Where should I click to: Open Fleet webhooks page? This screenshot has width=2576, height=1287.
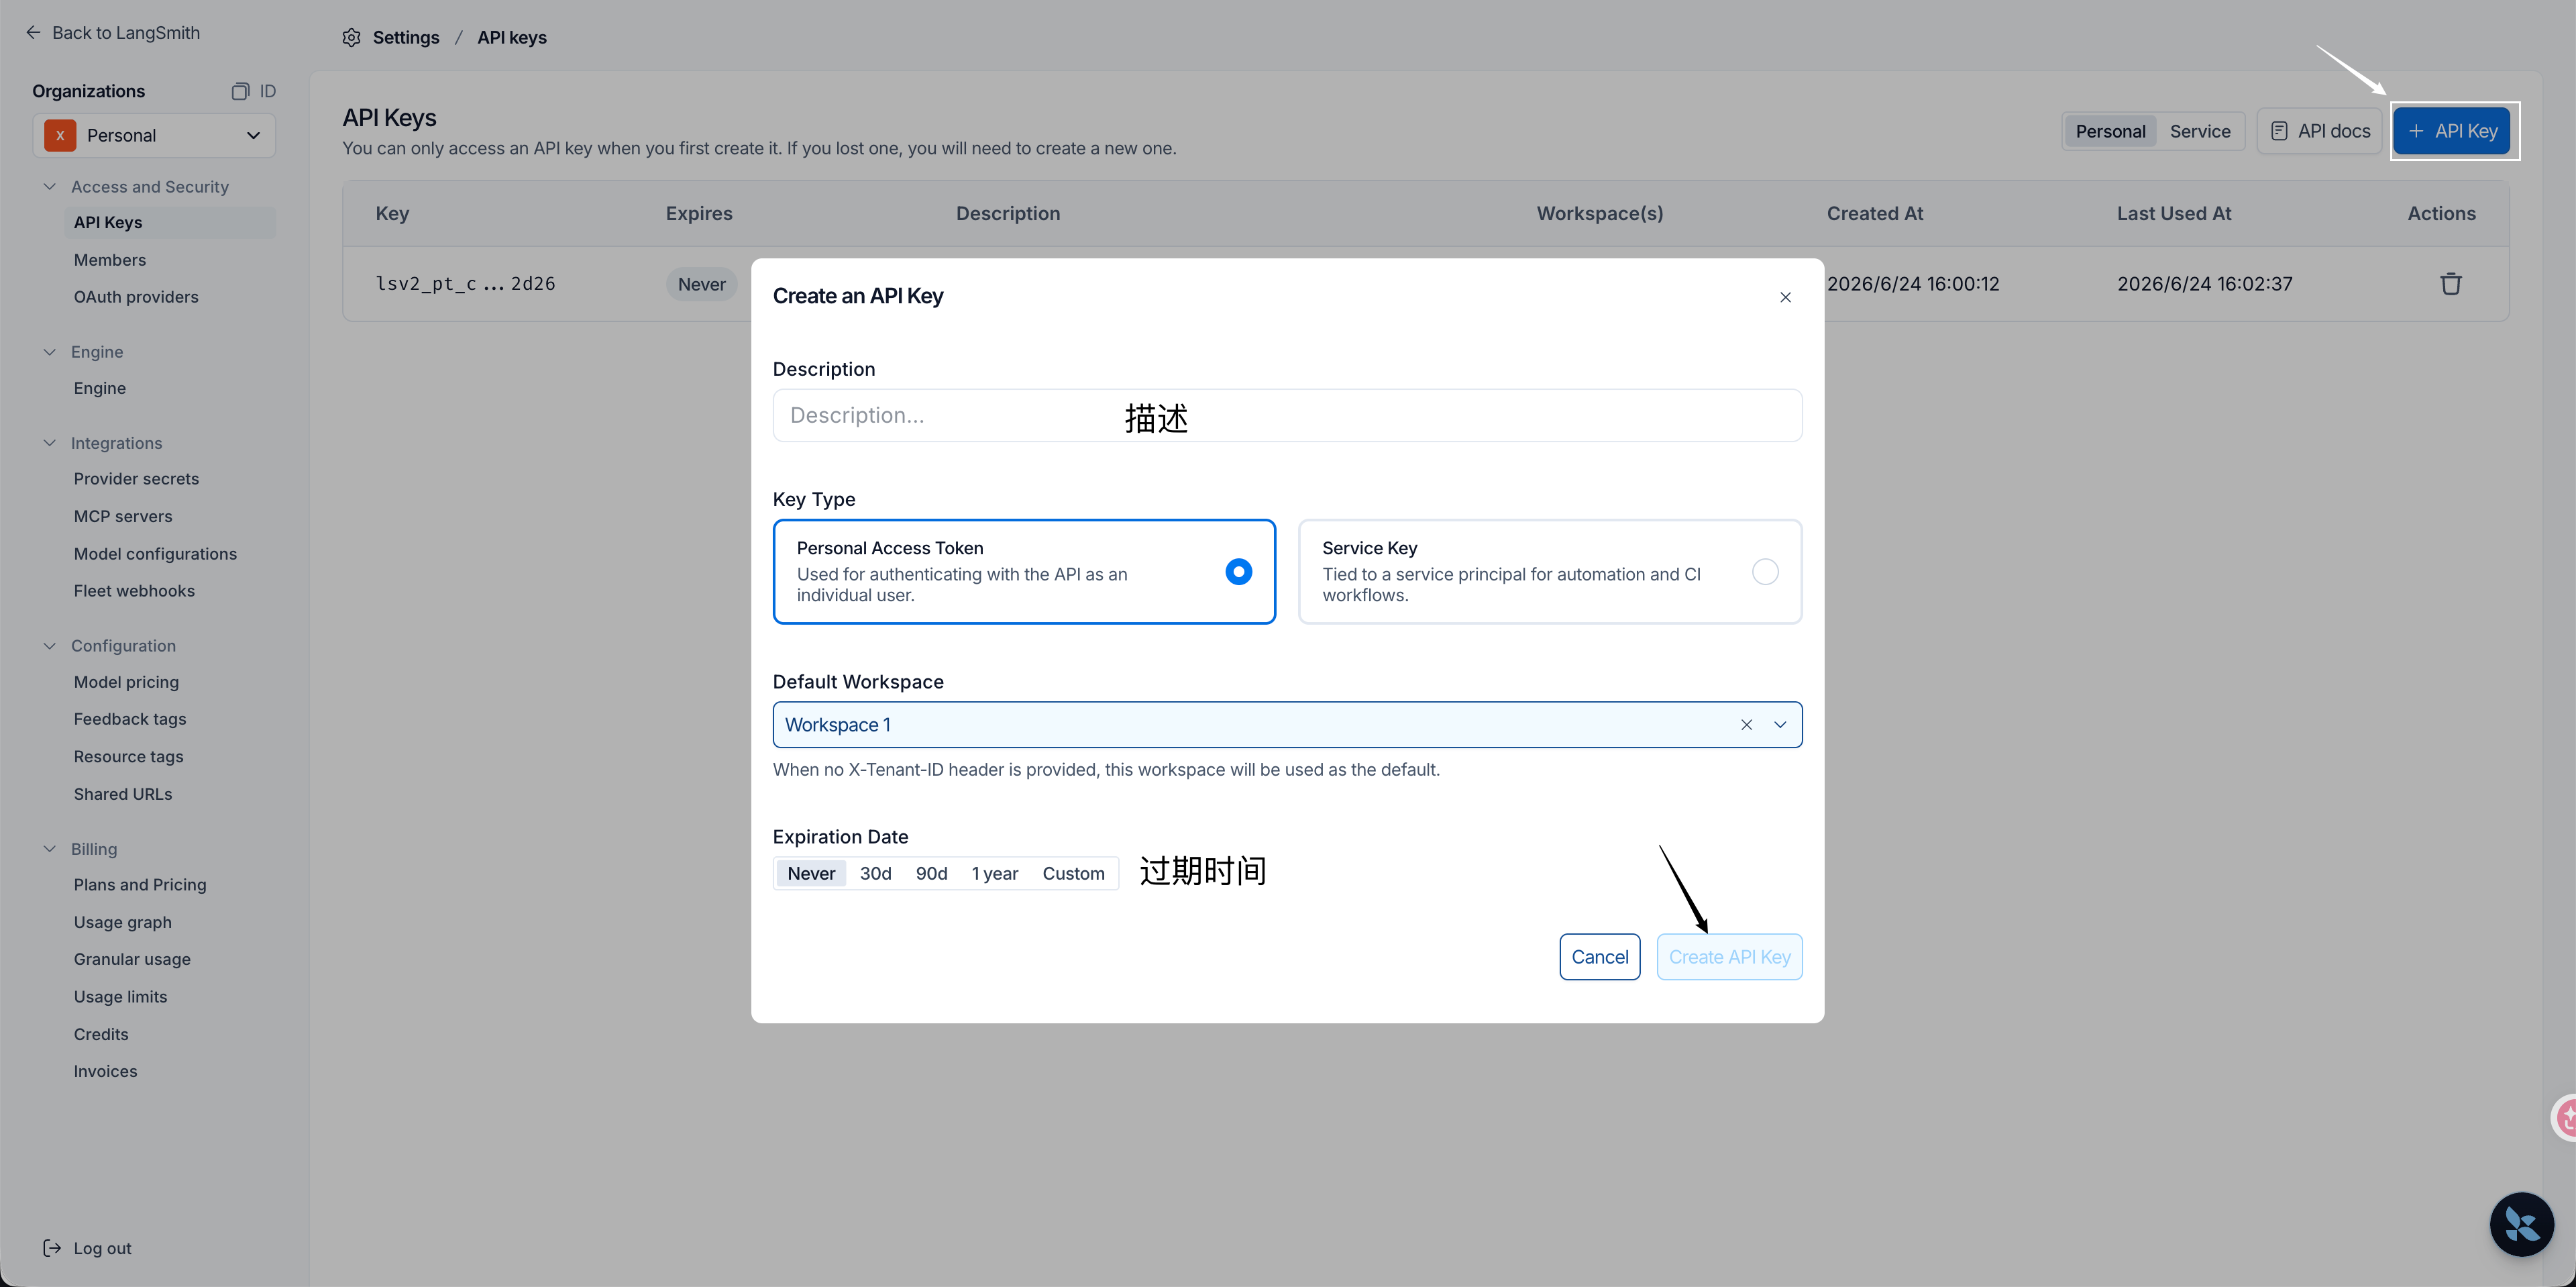[x=134, y=591]
